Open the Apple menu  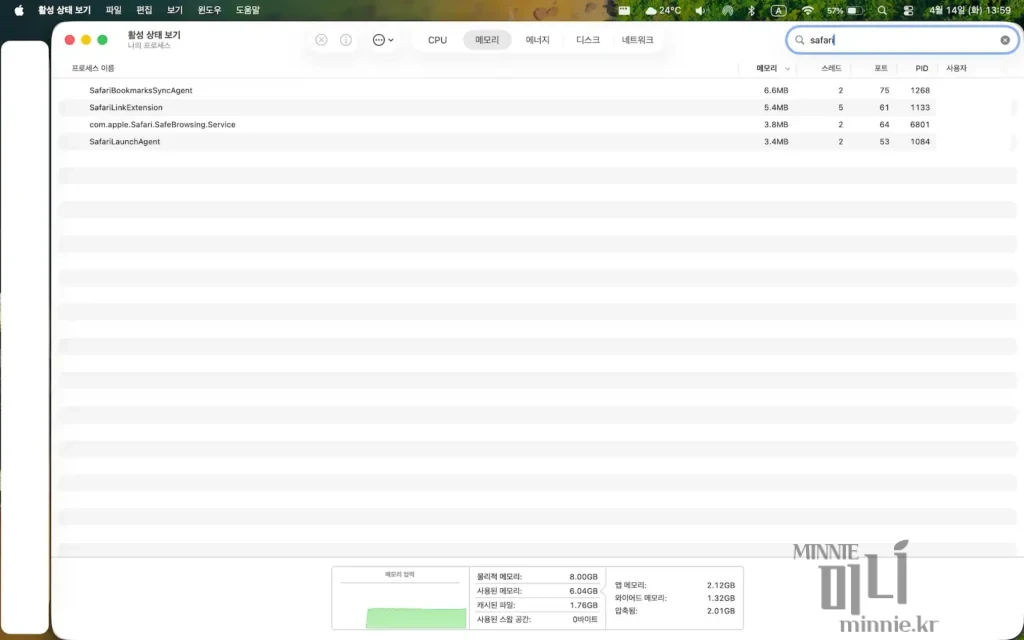(x=17, y=10)
